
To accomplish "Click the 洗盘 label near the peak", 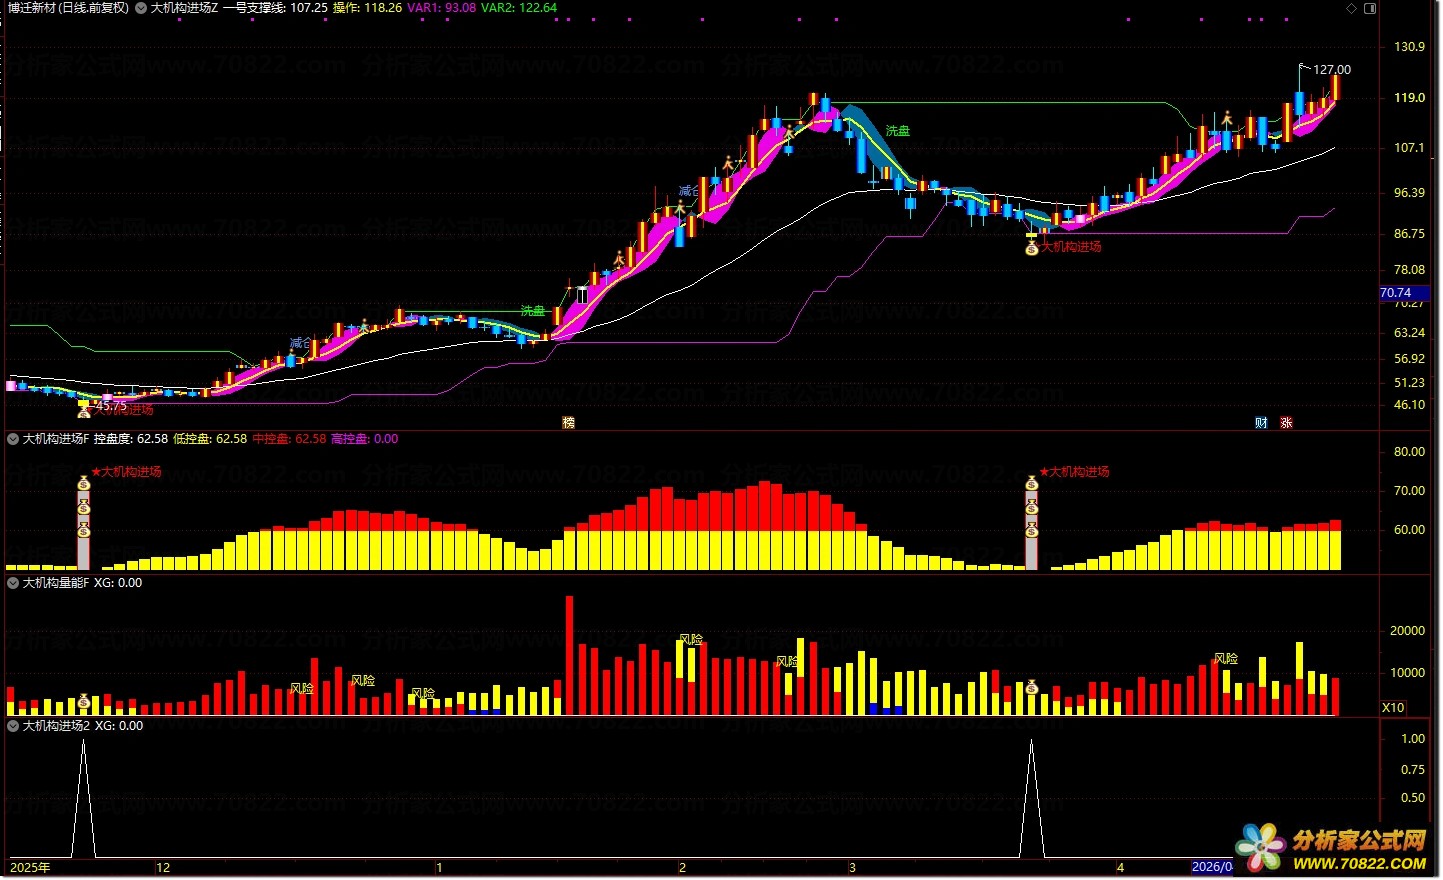I will (x=898, y=131).
